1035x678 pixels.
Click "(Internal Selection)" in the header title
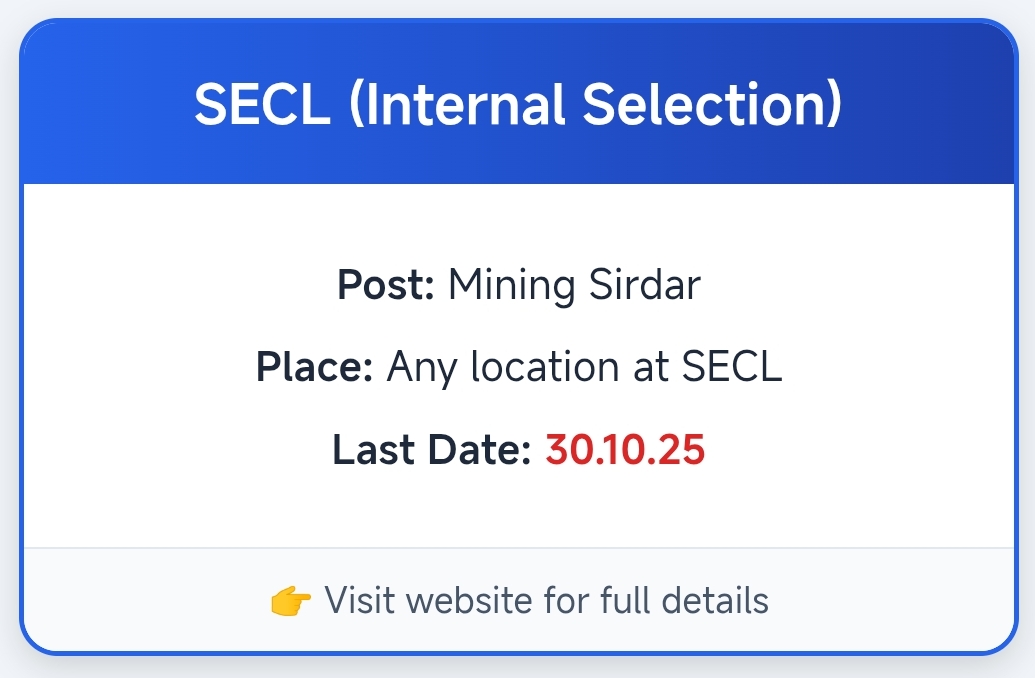pyautogui.click(x=596, y=105)
